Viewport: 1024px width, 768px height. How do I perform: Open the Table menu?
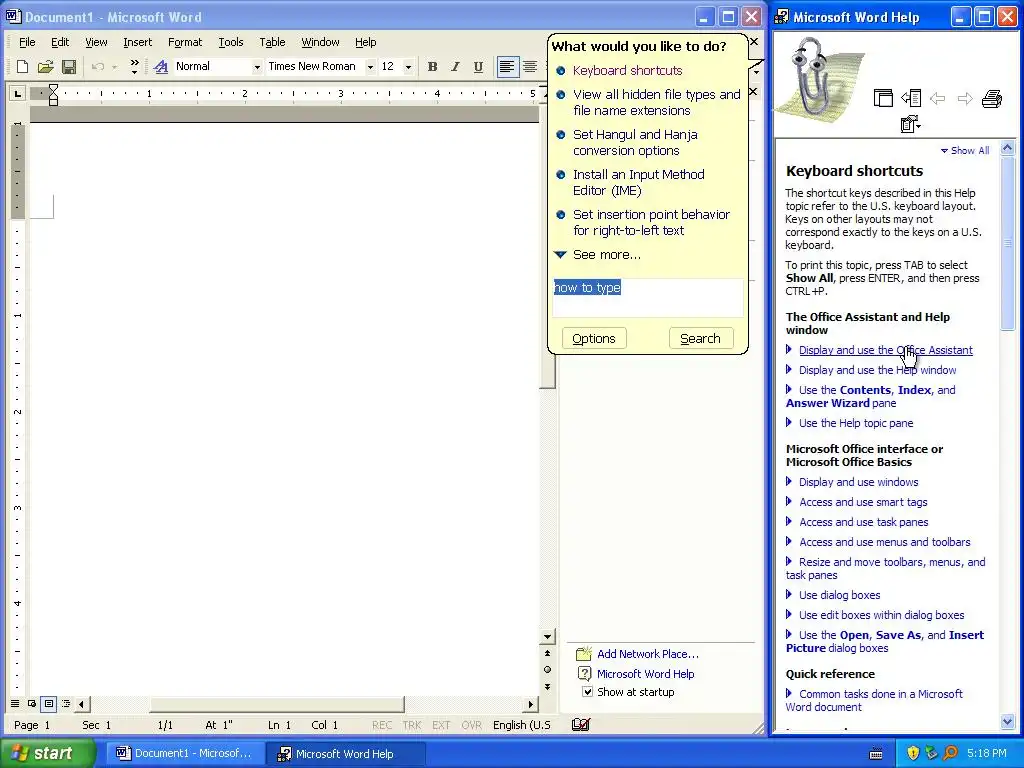[272, 42]
